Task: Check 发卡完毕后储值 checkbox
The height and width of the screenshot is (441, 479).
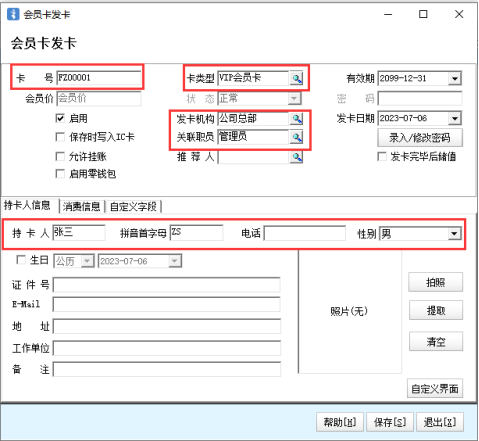Action: coord(382,156)
